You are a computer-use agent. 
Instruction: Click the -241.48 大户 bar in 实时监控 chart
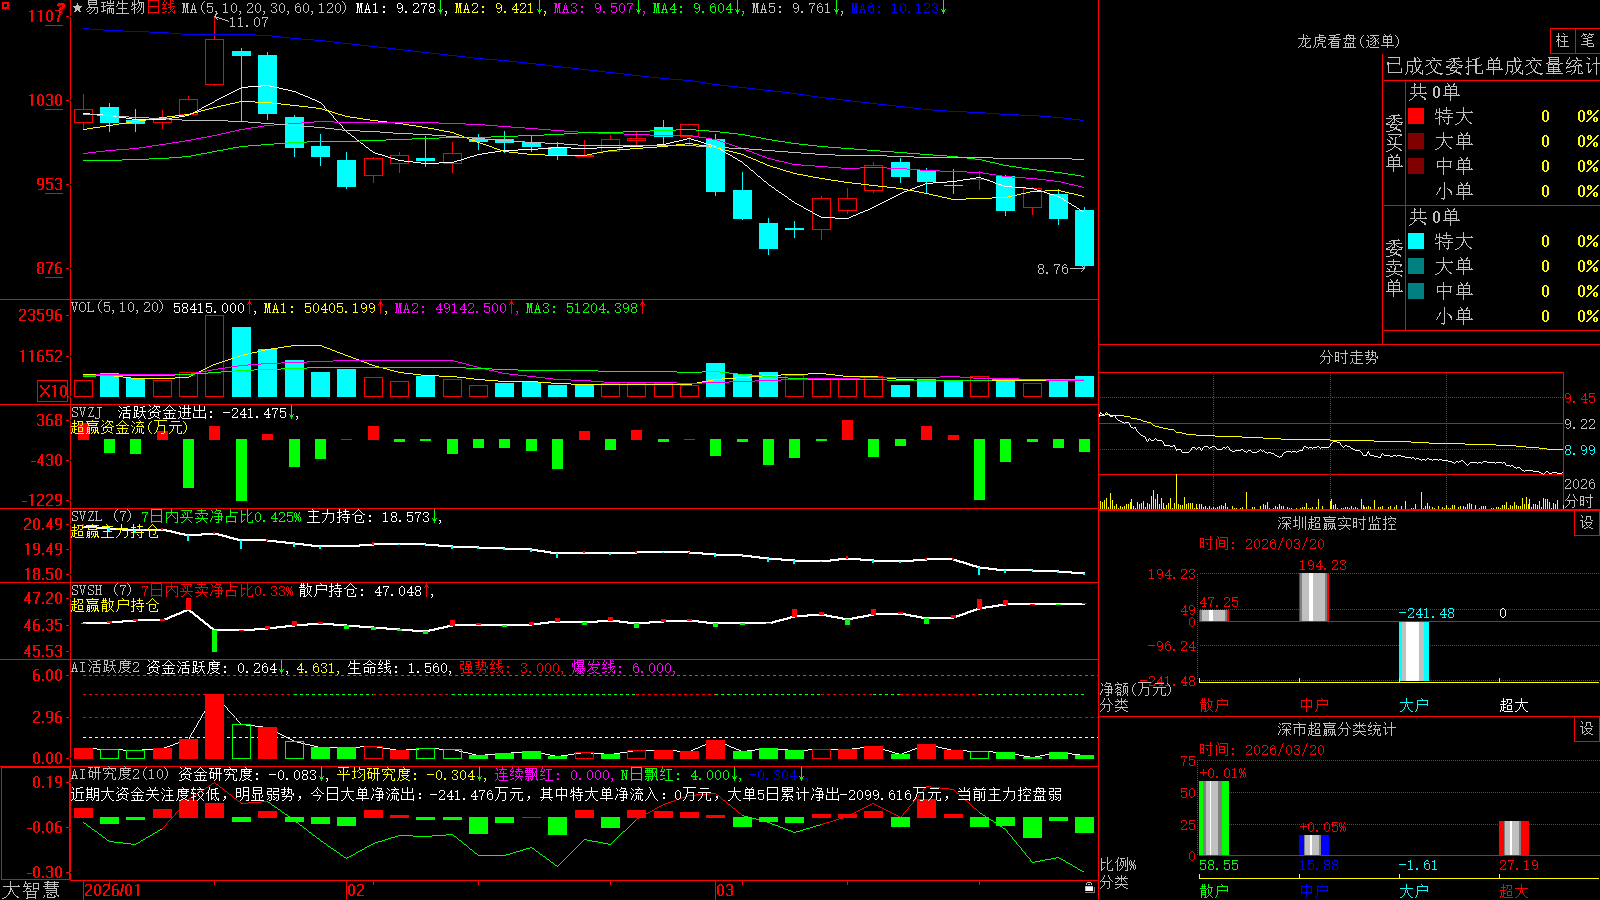pos(1414,651)
